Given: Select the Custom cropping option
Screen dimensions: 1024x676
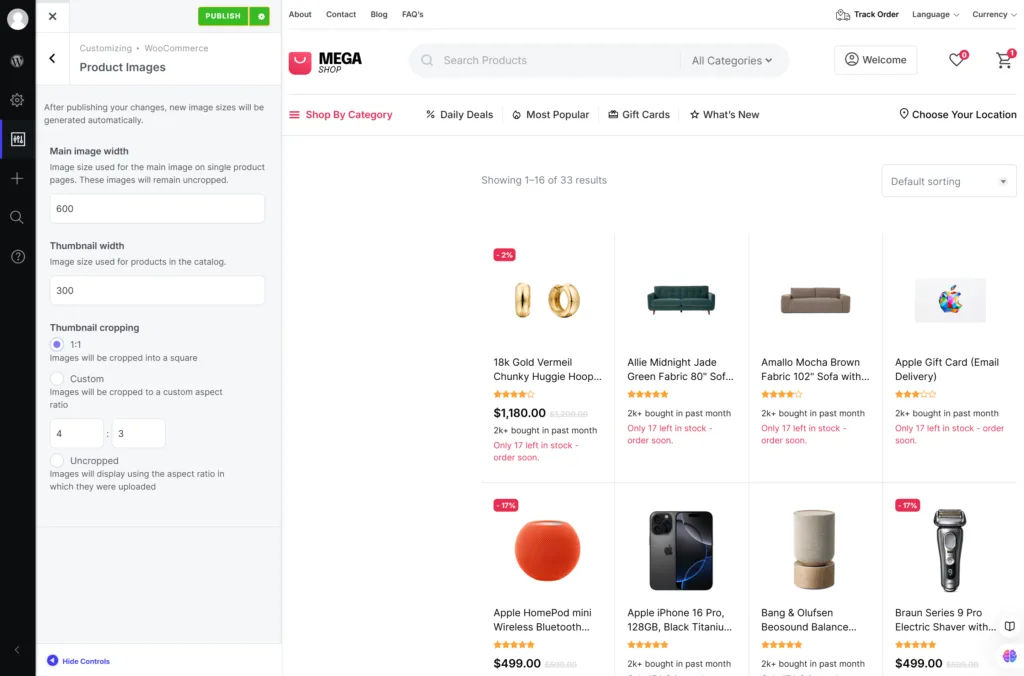Looking at the screenshot, I should (x=57, y=378).
